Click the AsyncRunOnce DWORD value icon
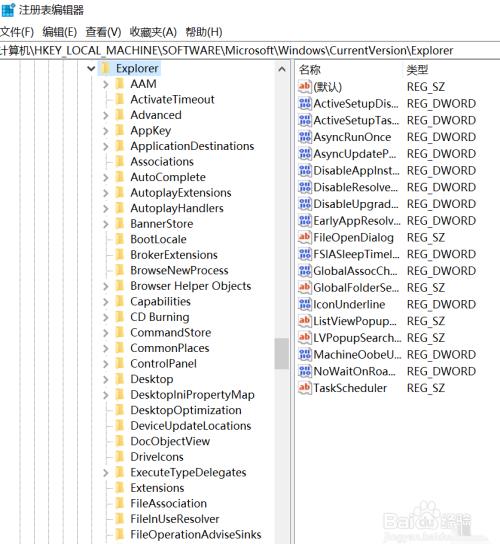Image resolution: width=500 pixels, height=544 pixels. click(x=304, y=137)
